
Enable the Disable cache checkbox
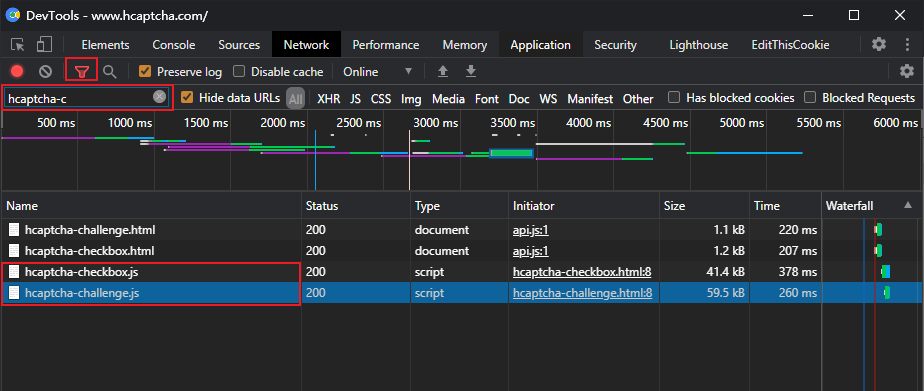(x=239, y=72)
